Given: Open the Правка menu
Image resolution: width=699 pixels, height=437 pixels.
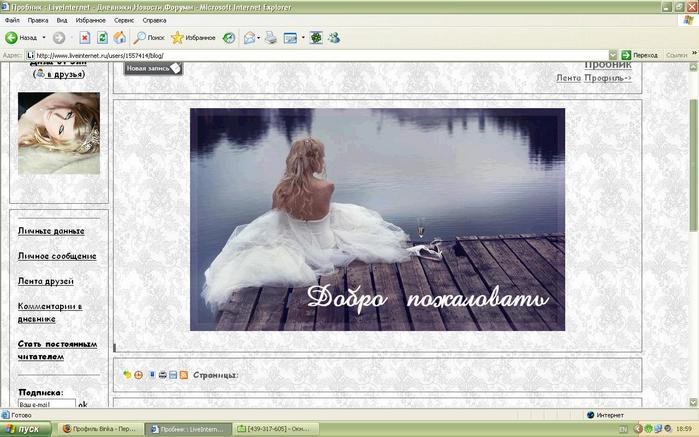Looking at the screenshot, I should click(x=38, y=20).
